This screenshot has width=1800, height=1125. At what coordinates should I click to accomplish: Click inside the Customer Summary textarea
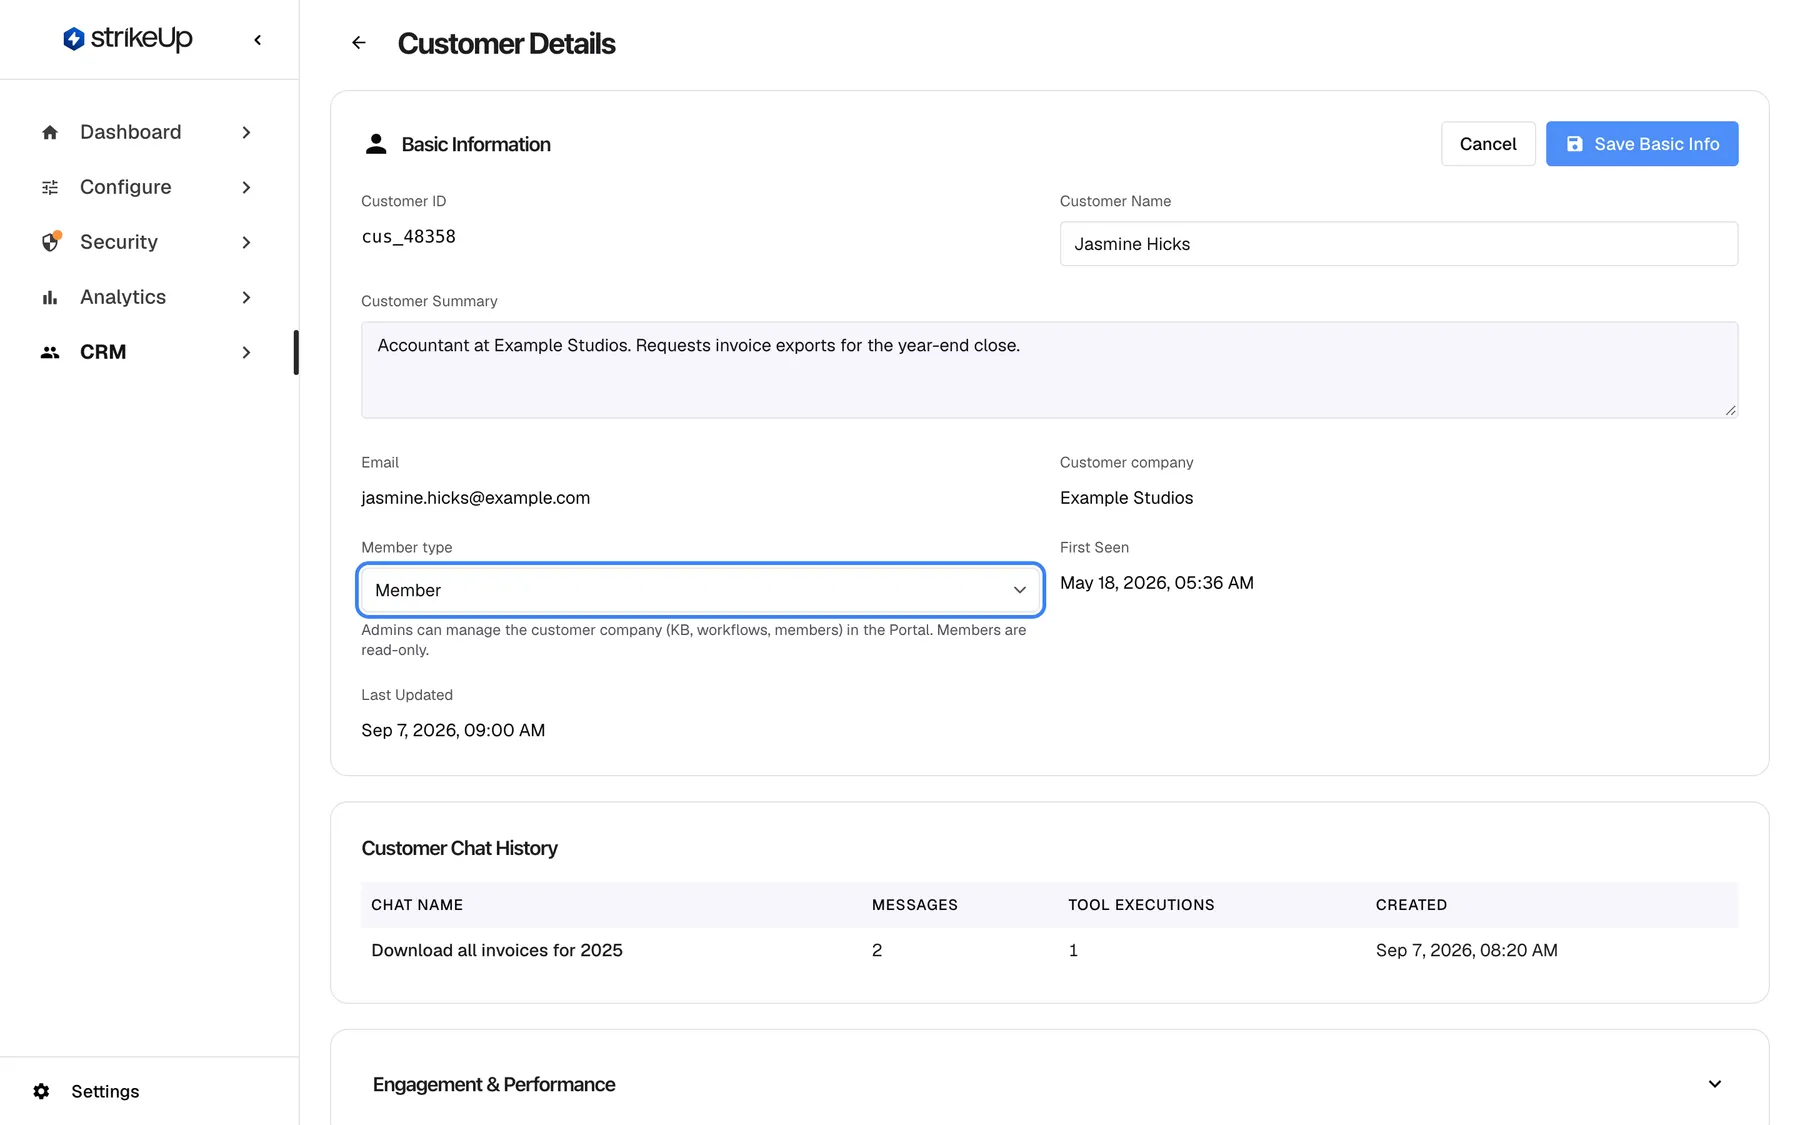tap(1050, 370)
